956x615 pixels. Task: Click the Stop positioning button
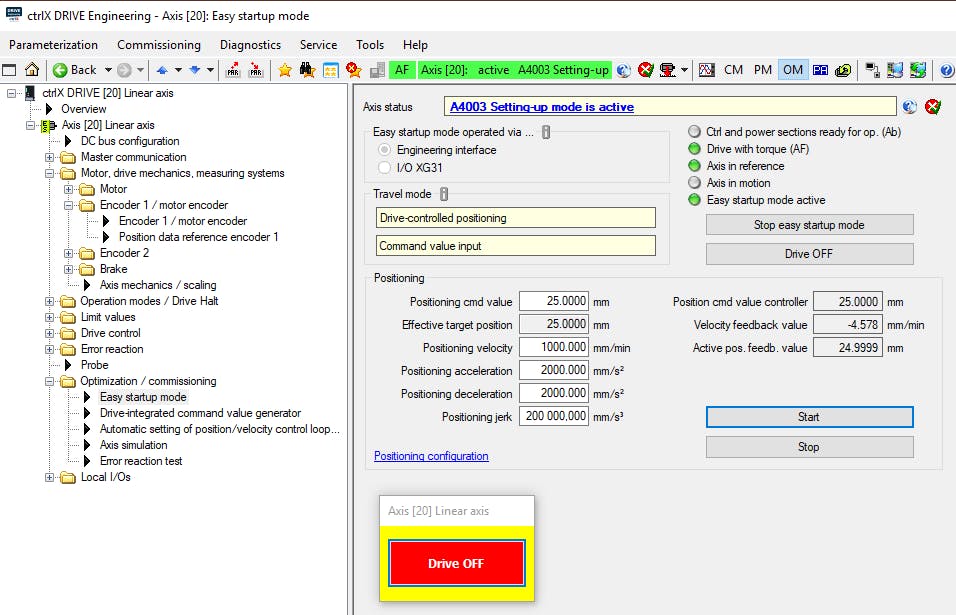[x=809, y=447]
